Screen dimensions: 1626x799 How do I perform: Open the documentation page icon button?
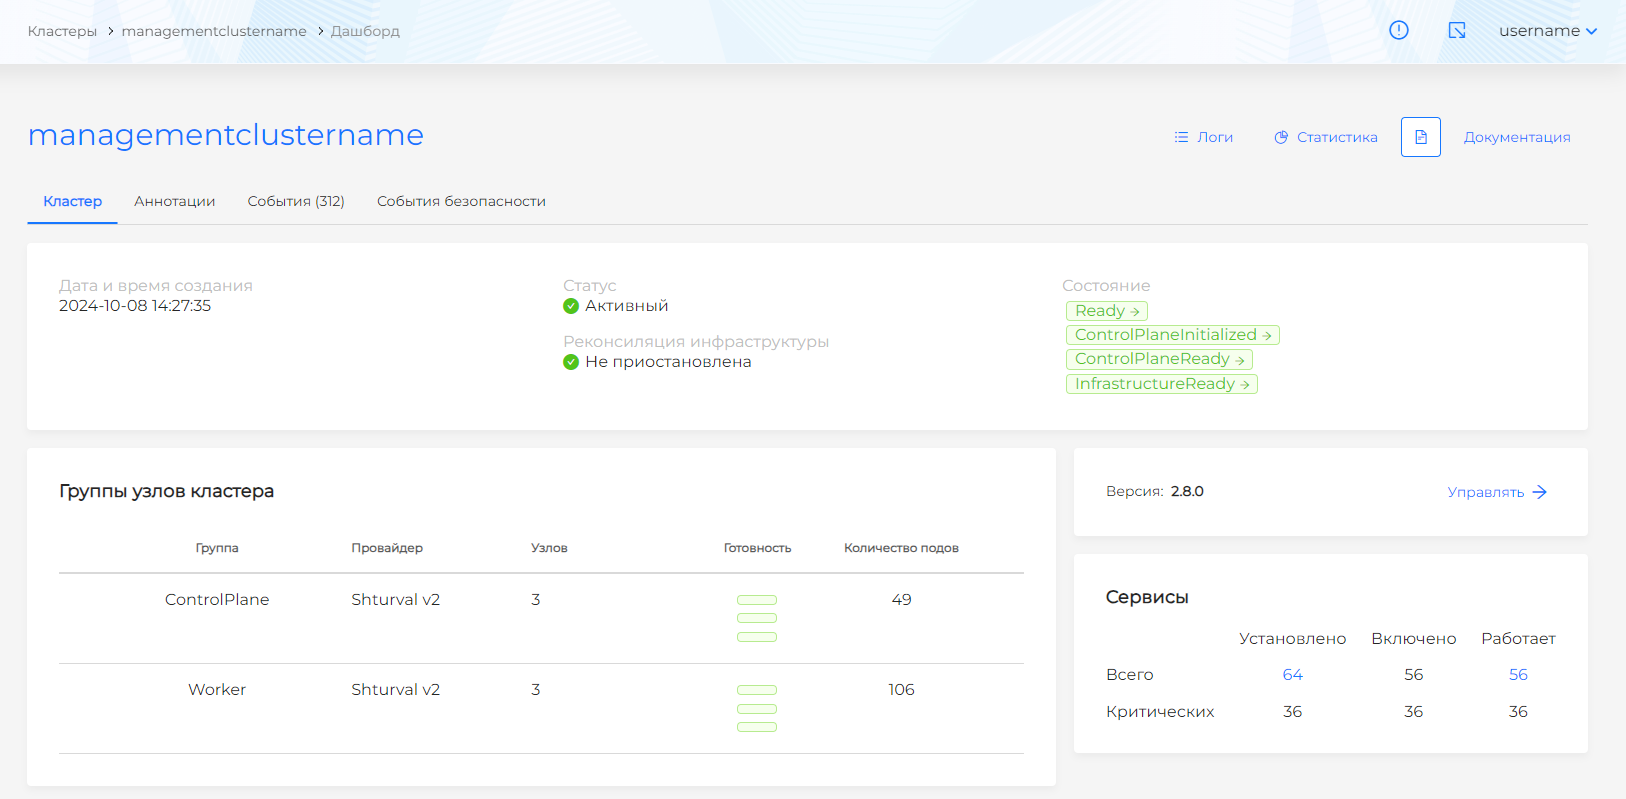(x=1420, y=137)
